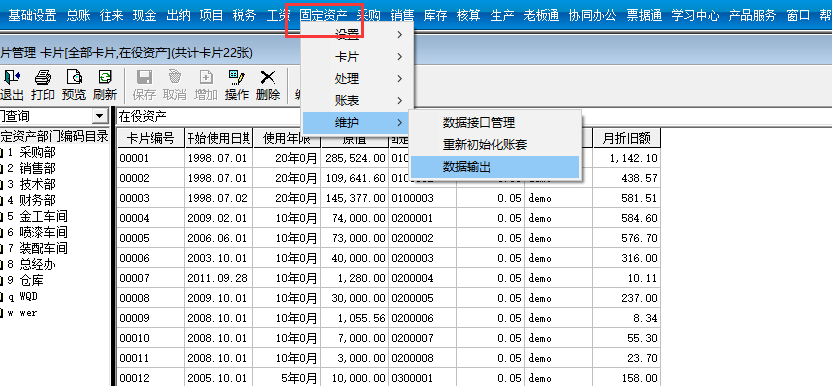Viewport: 832px width, 386px height.
Task: Click the 退出 exit toolbar icon
Action: 11,85
